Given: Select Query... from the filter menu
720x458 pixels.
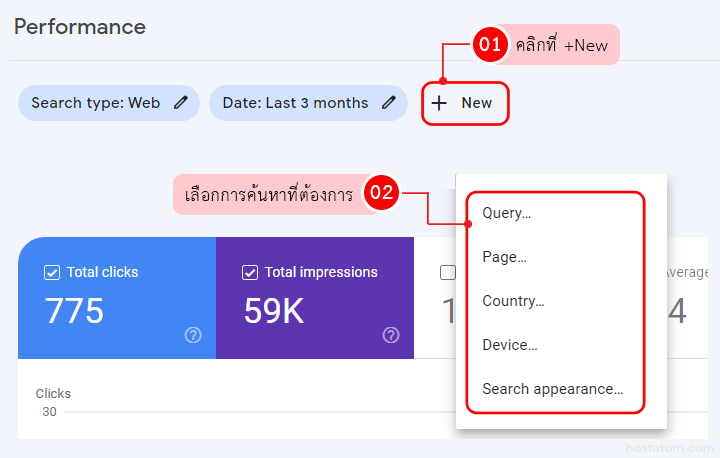Looking at the screenshot, I should [x=506, y=213].
